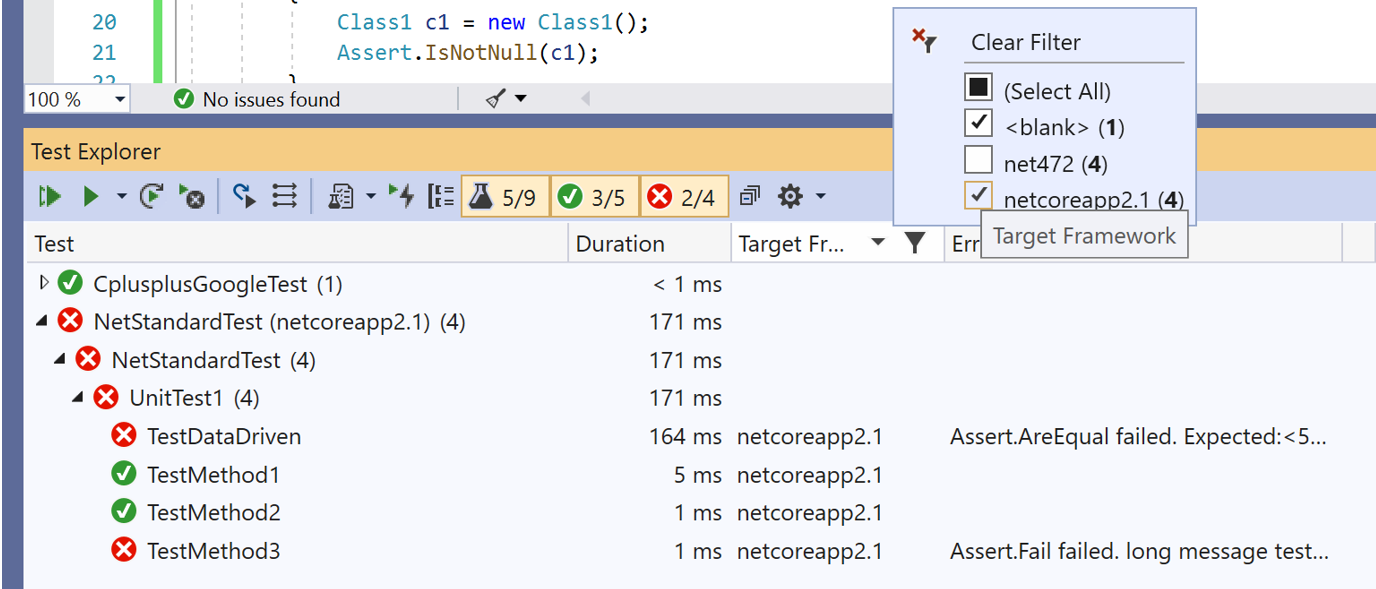Select the TestMethod3 test

point(213,550)
